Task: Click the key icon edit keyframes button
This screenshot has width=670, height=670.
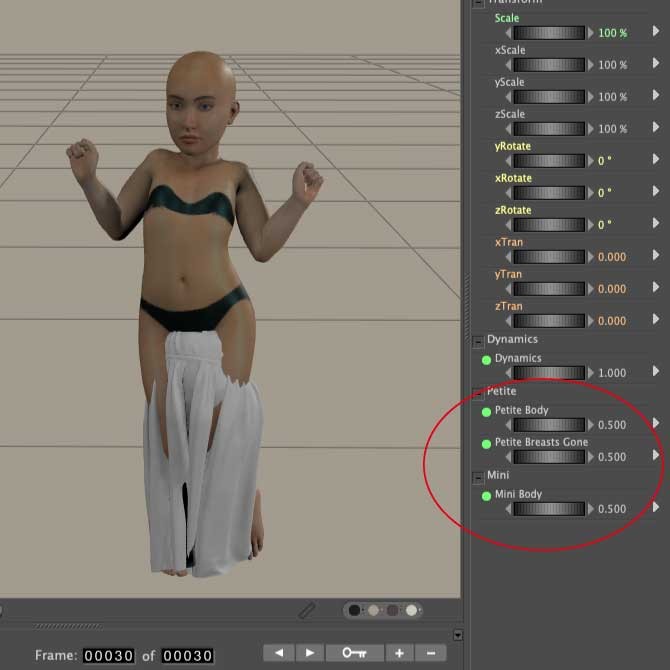Action: 354,653
